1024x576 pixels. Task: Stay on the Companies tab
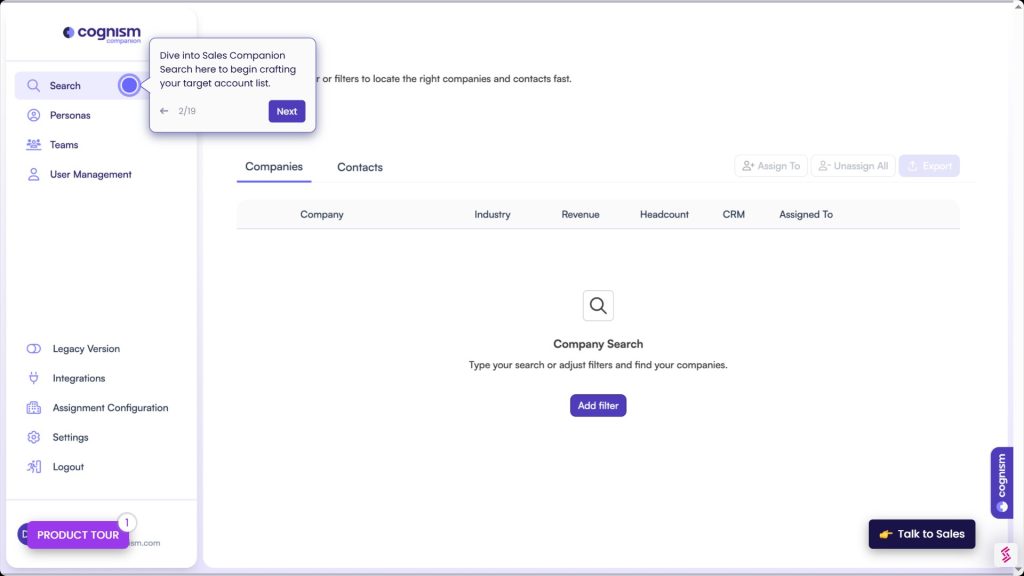click(274, 167)
